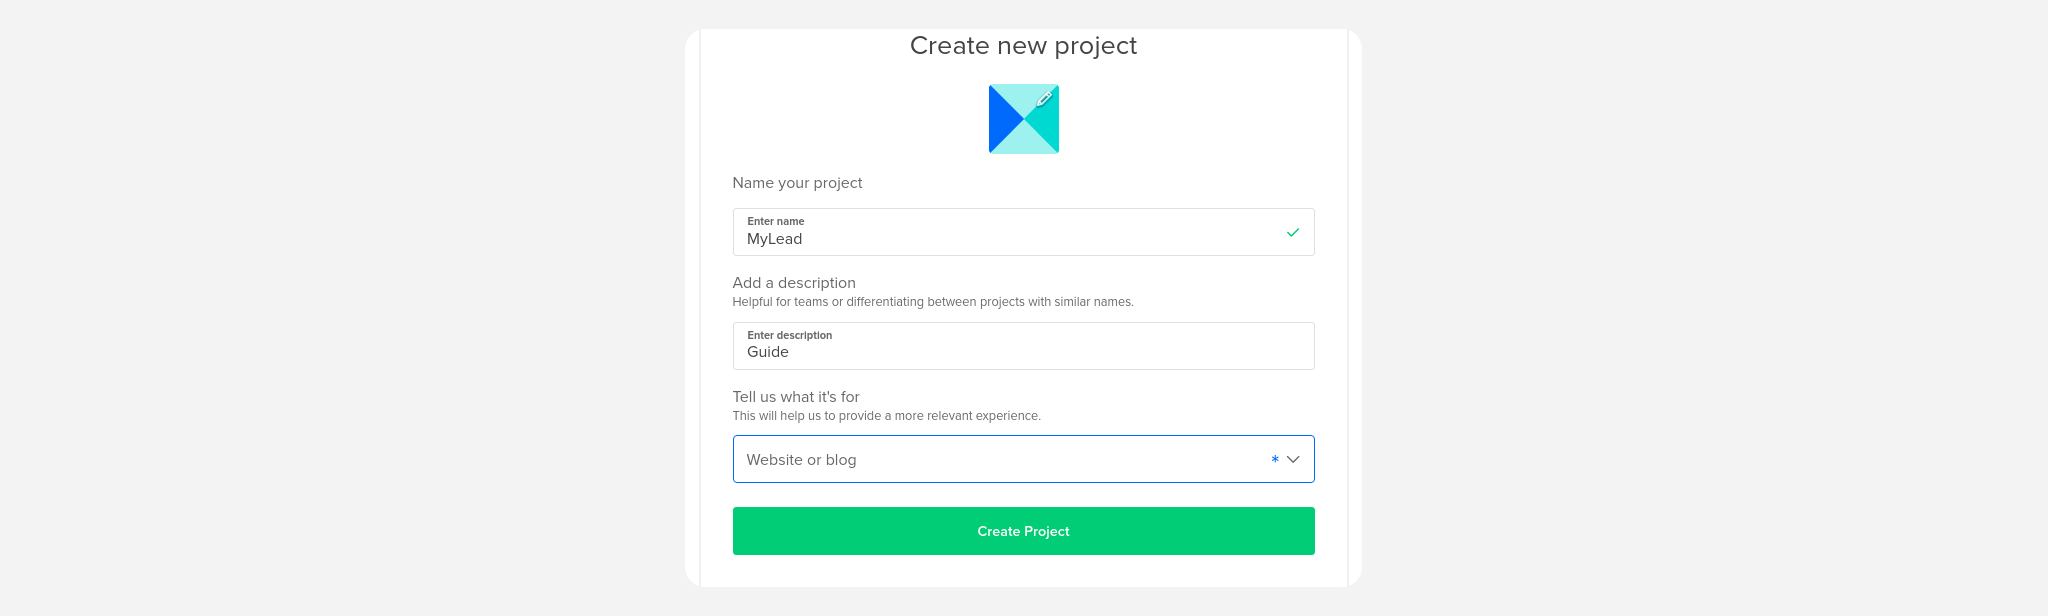Select the project logo thumbnail
Image resolution: width=2048 pixels, height=616 pixels.
[x=1024, y=119]
